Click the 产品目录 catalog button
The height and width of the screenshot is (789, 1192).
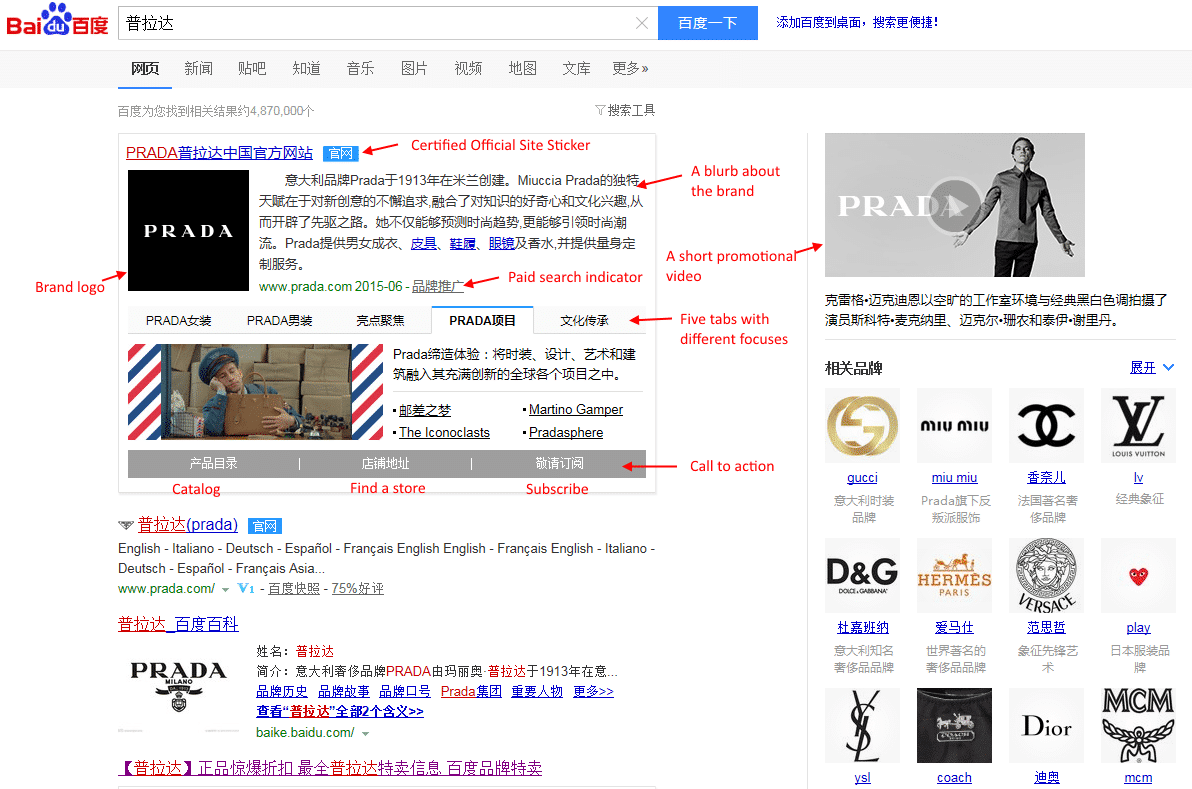(214, 464)
